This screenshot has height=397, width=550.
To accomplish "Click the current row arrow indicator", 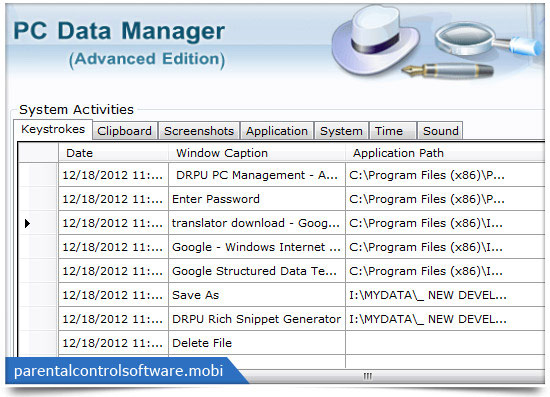I will tap(27, 223).
